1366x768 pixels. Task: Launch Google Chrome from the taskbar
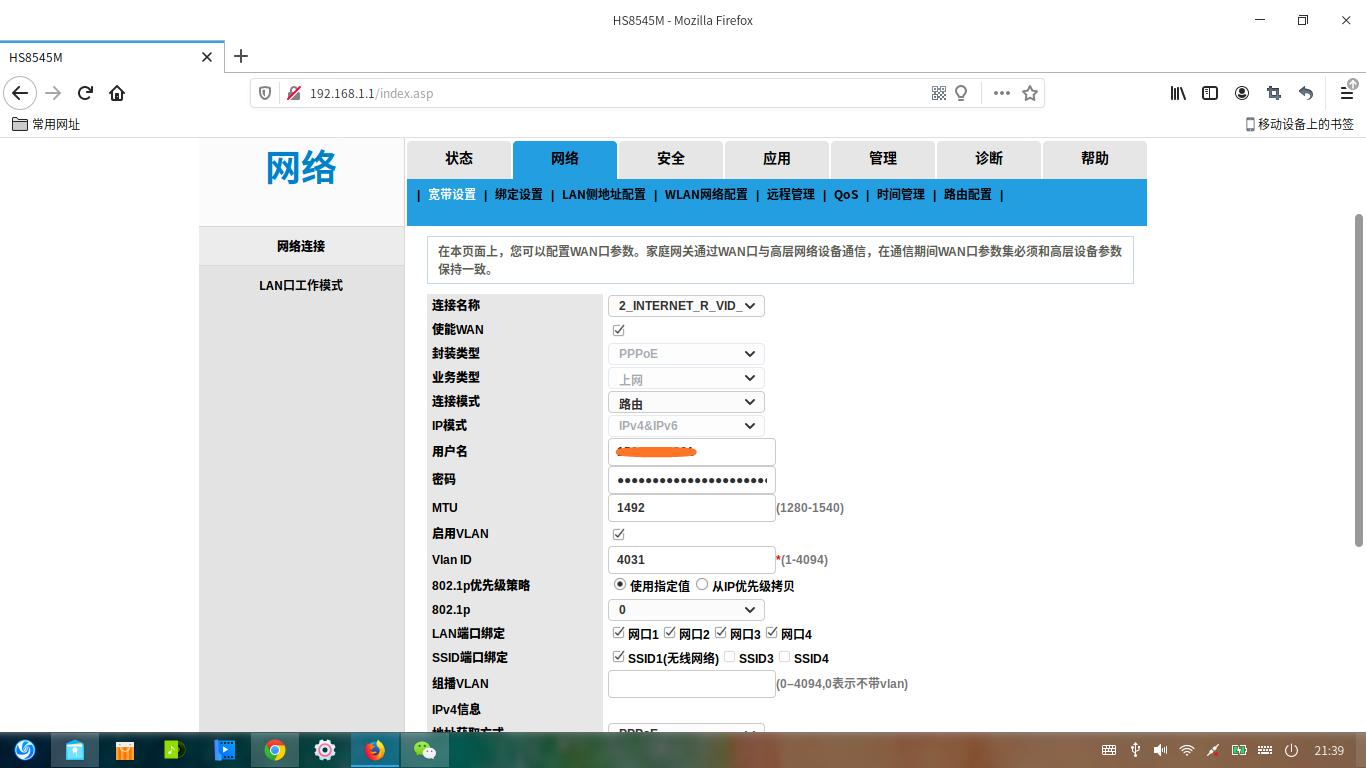point(275,750)
